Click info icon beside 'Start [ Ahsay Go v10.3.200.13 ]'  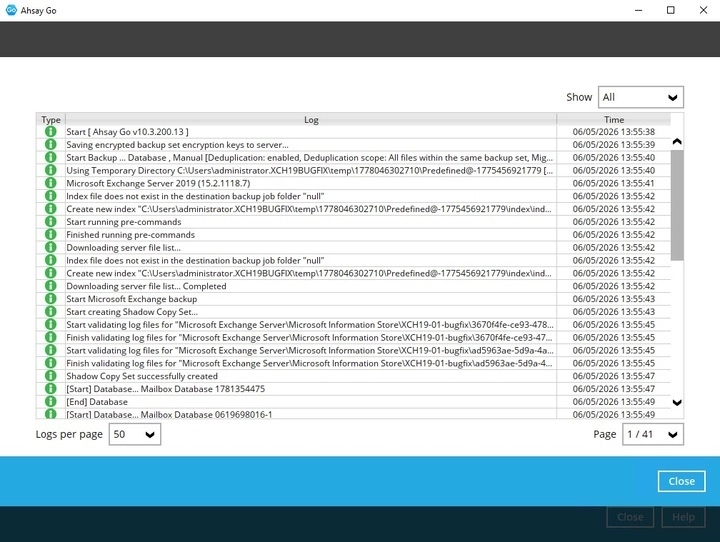pyautogui.click(x=51, y=132)
